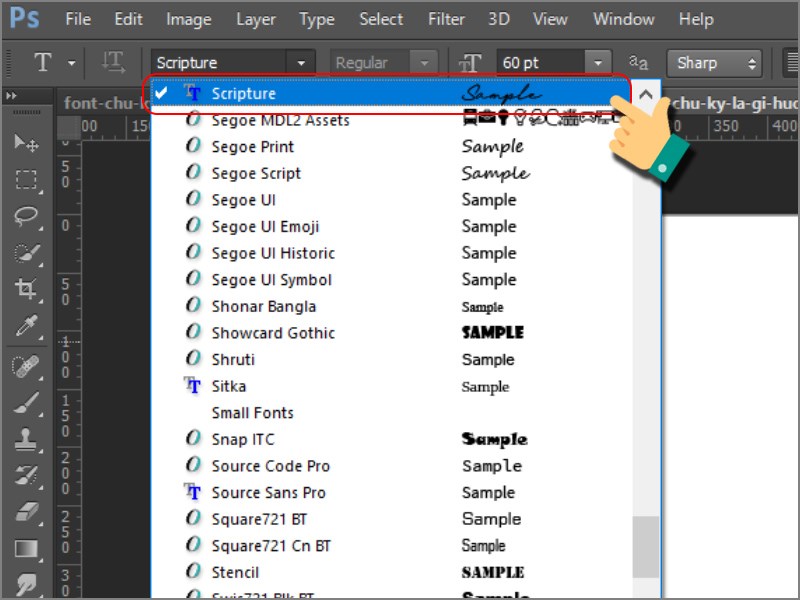Screen dimensions: 800x600
Task: Select the Lasso tool
Action: (26, 216)
